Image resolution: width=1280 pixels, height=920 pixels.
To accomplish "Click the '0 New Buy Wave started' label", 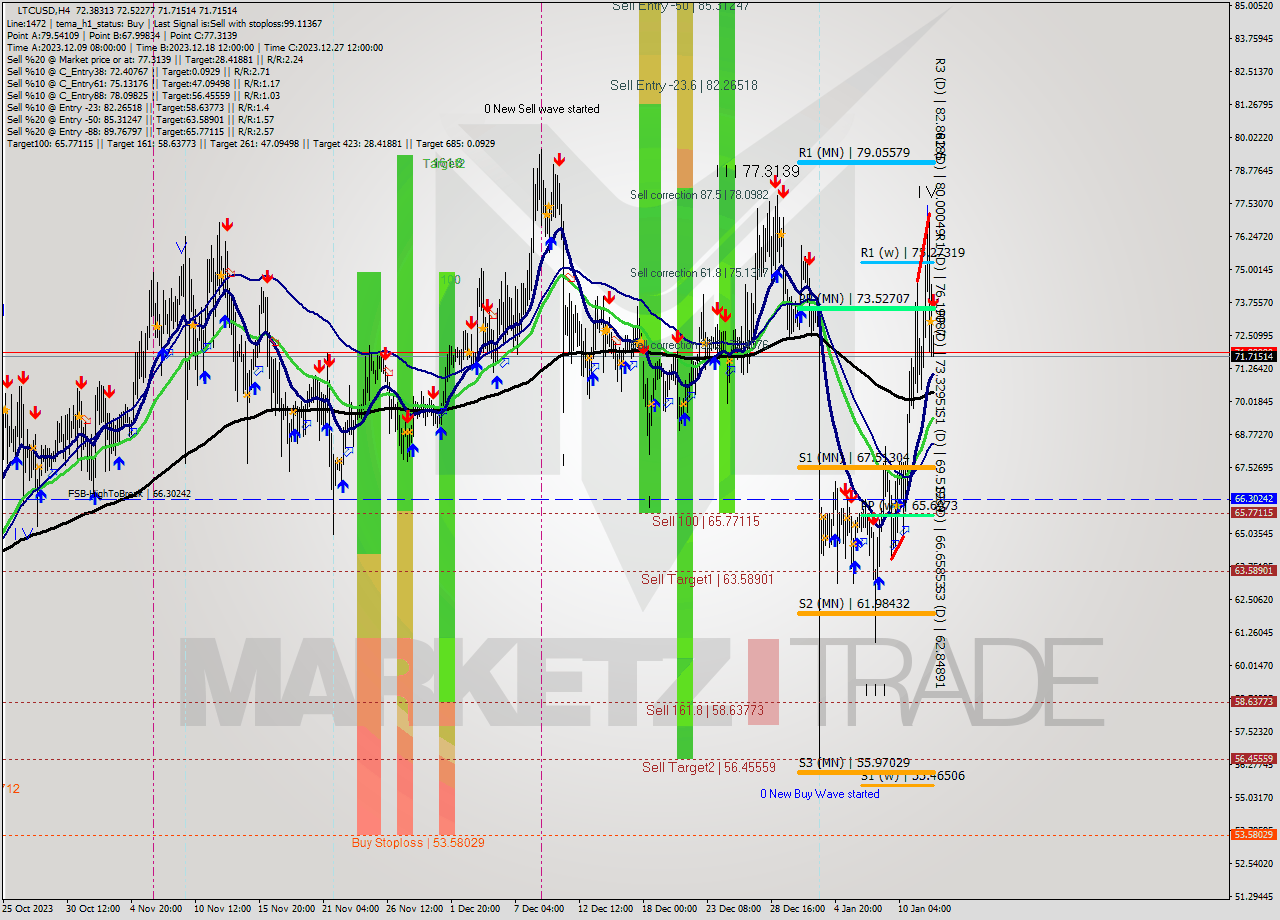I will tap(820, 794).
